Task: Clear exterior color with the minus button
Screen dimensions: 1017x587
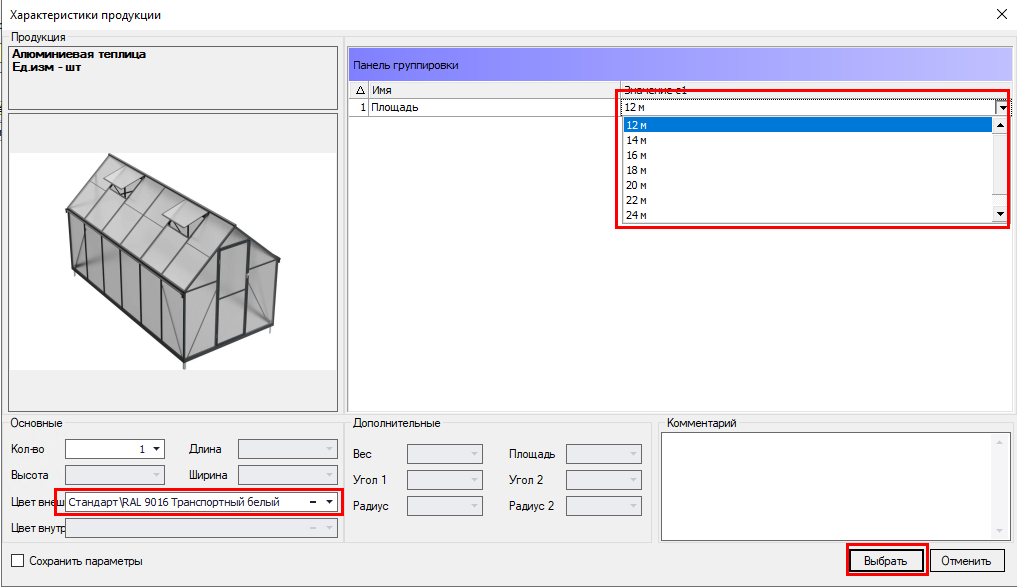Action: point(313,502)
